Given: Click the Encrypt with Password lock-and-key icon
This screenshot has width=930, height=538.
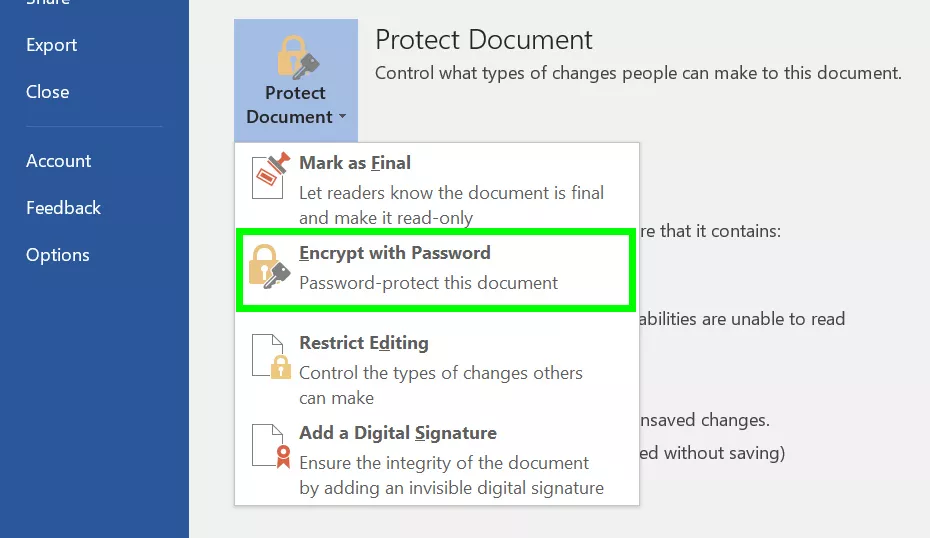Looking at the screenshot, I should pos(269,266).
